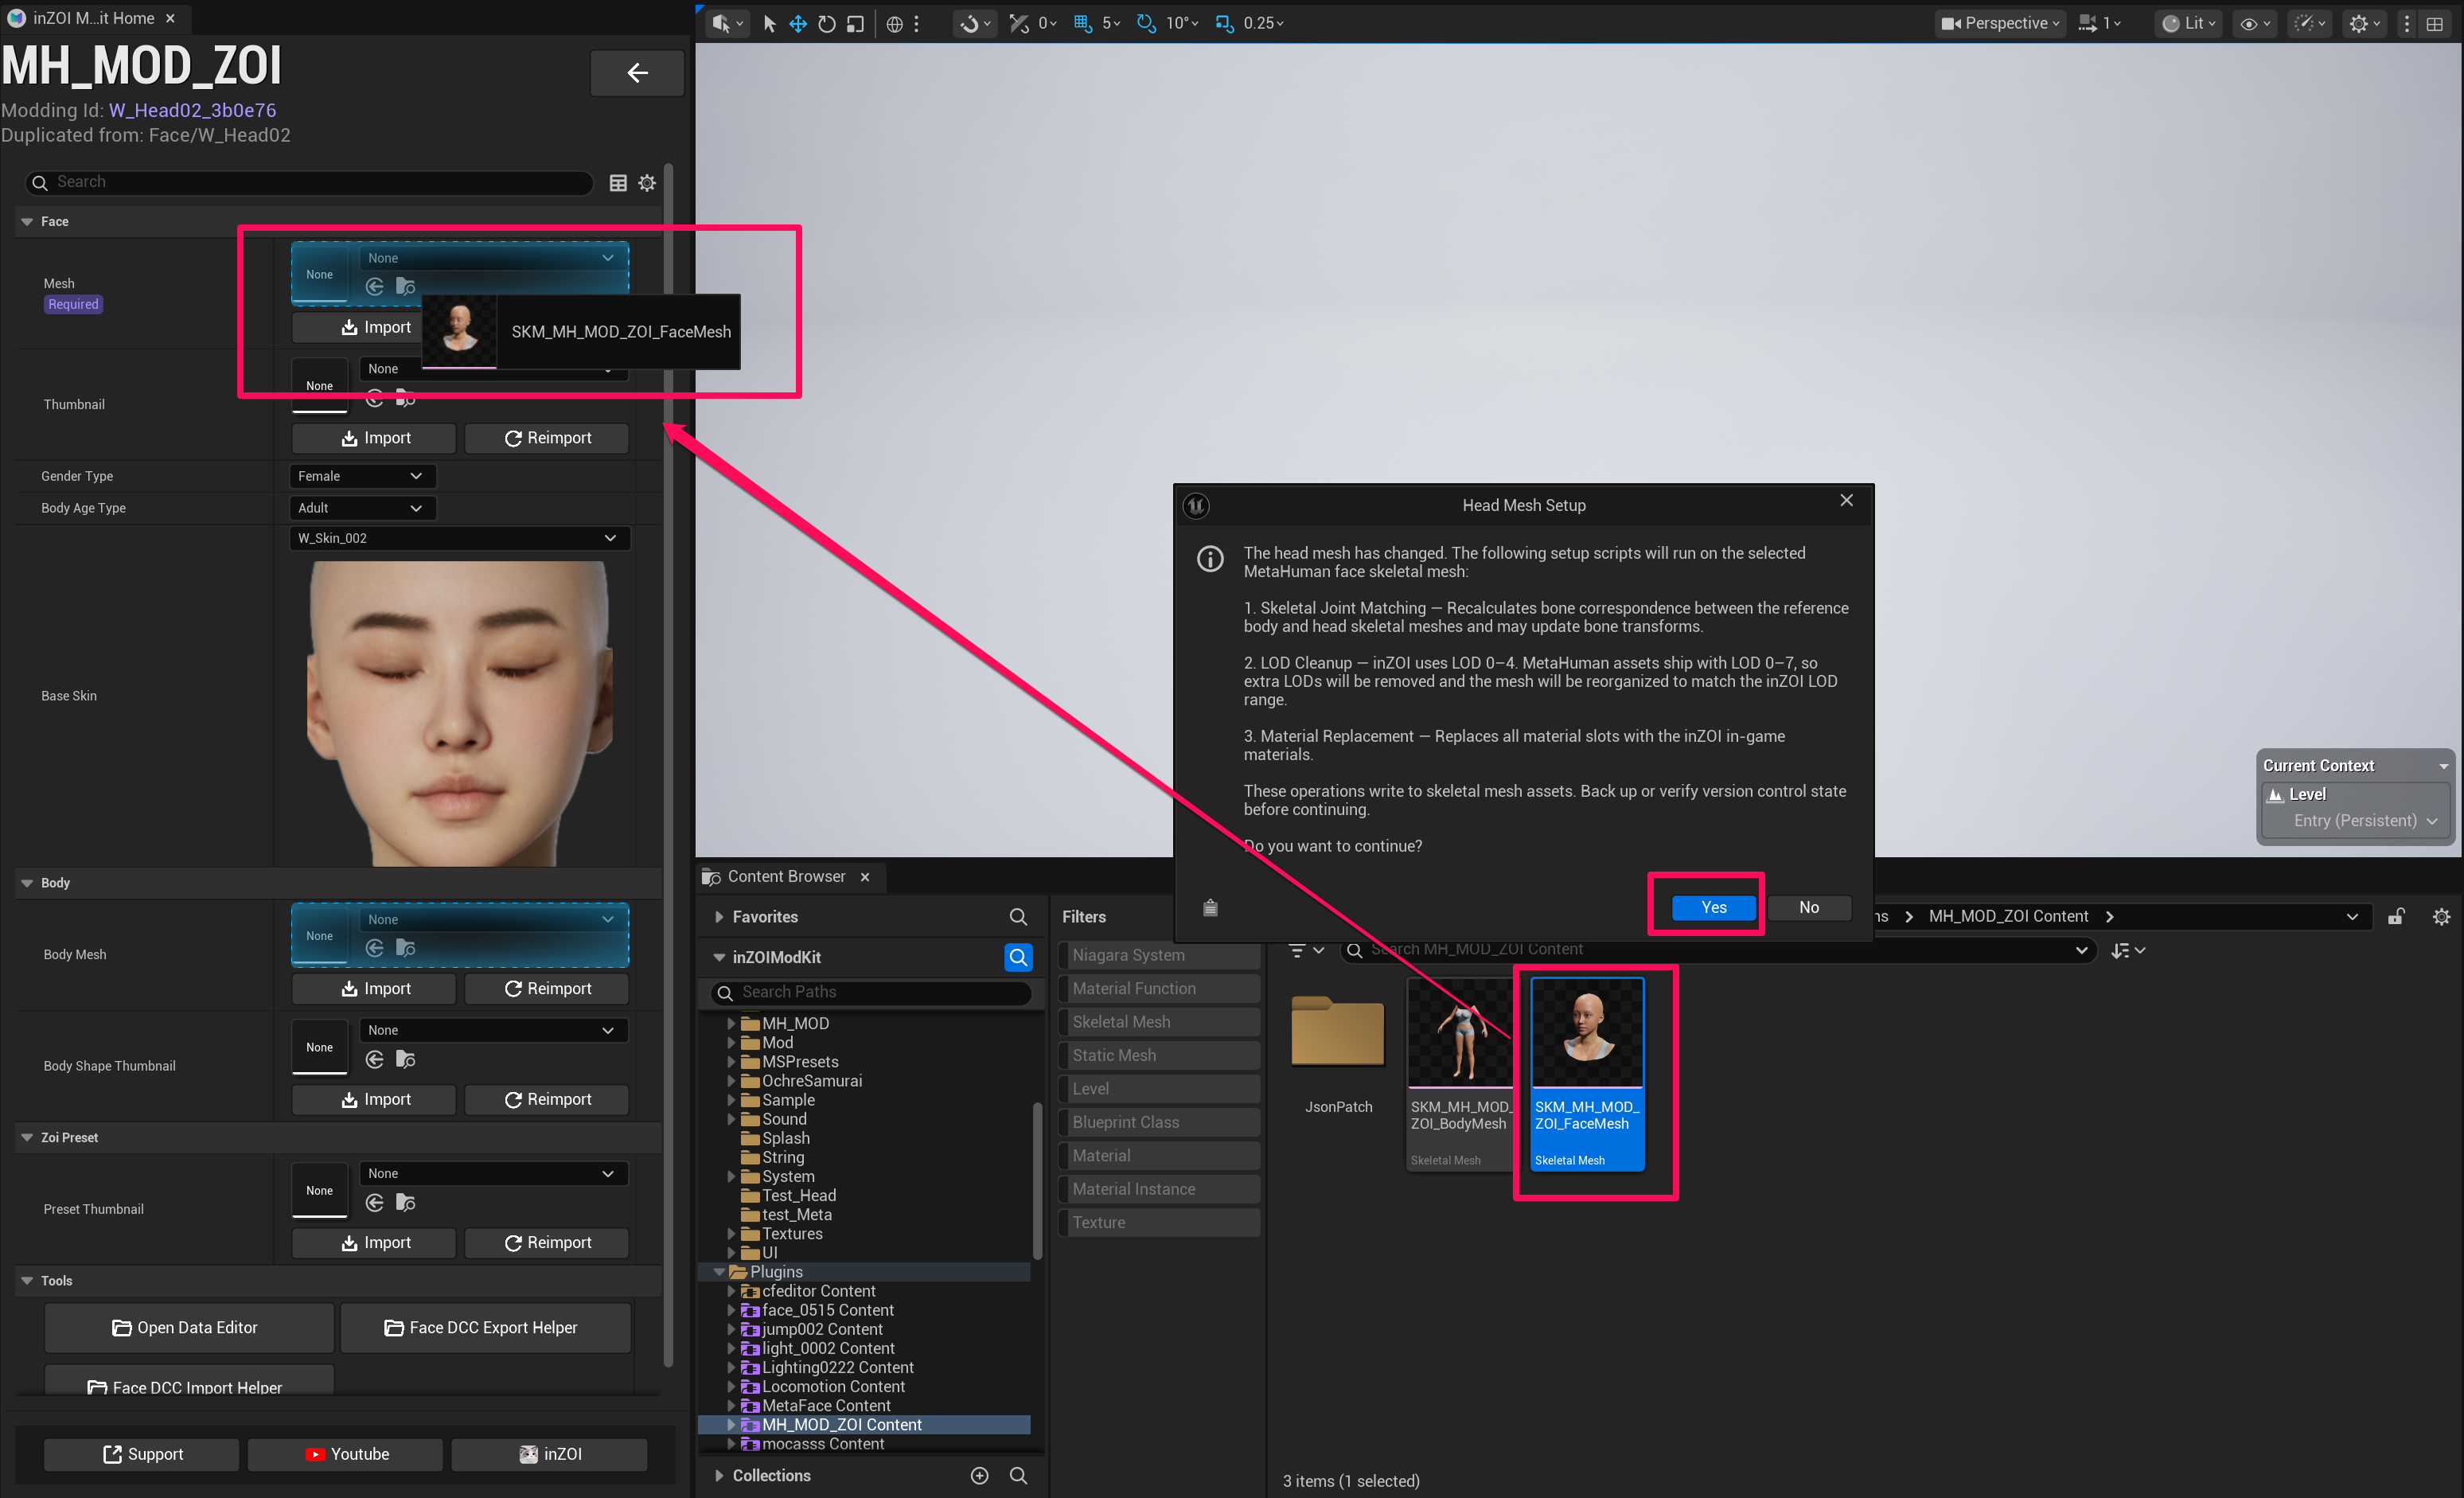Browse to Body Shape Thumbnail asset icon

click(x=405, y=1059)
